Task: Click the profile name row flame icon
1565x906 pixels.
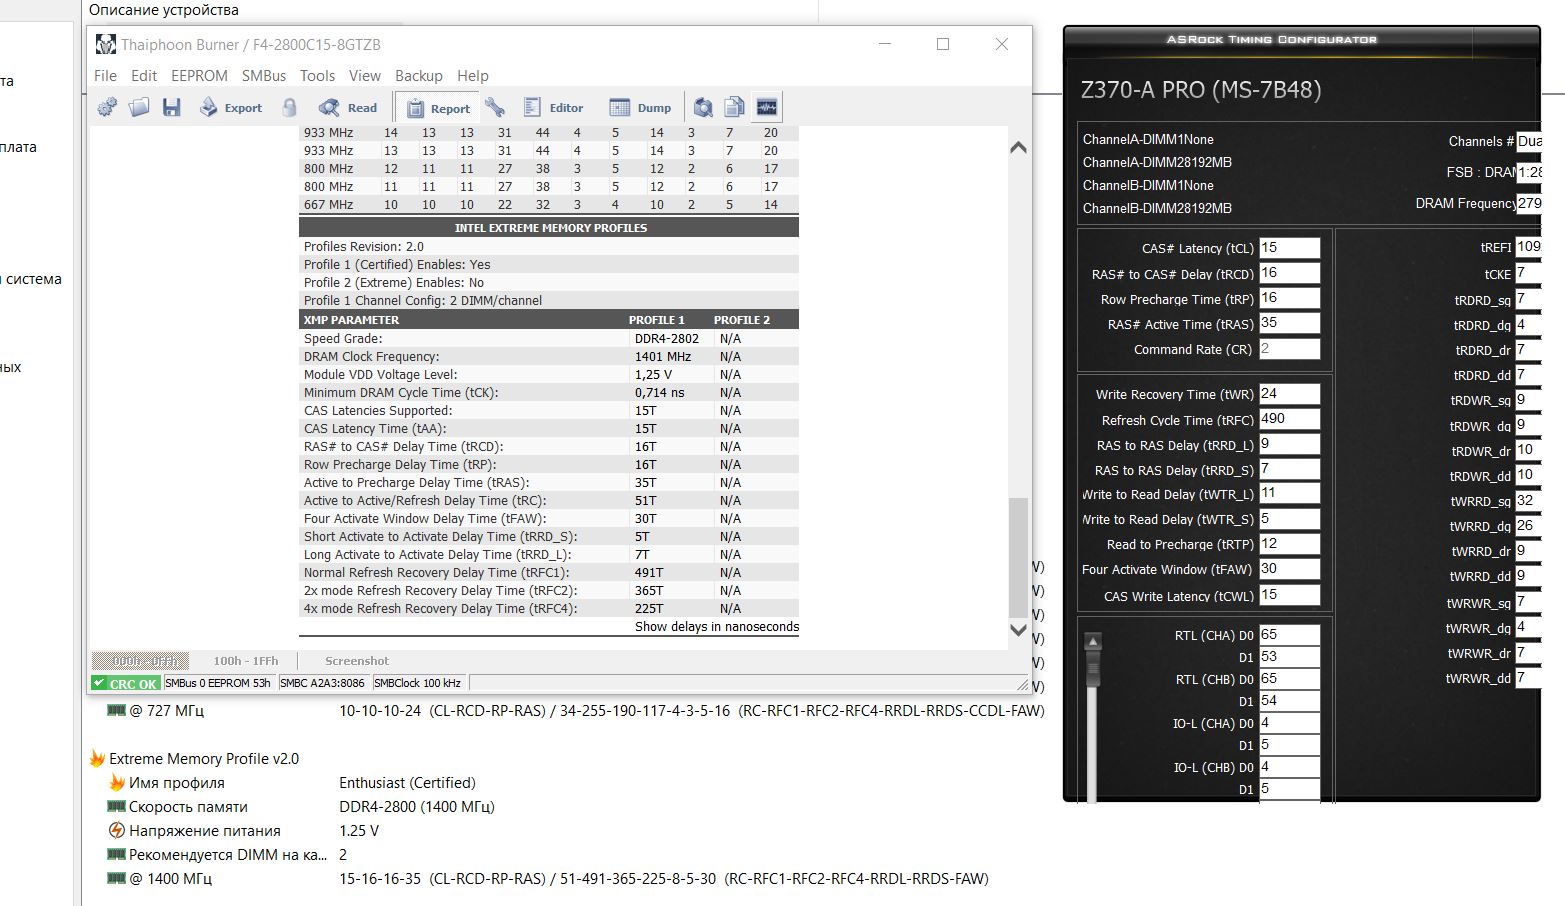Action: click(x=117, y=782)
